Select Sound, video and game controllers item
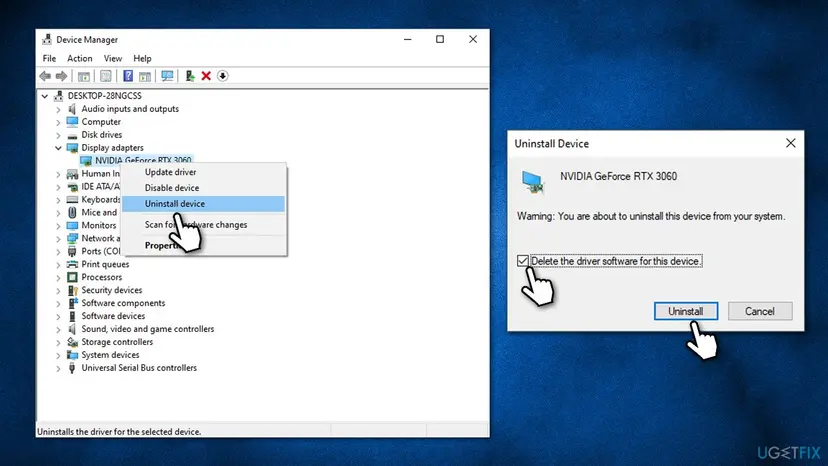The image size is (828, 466). click(148, 329)
